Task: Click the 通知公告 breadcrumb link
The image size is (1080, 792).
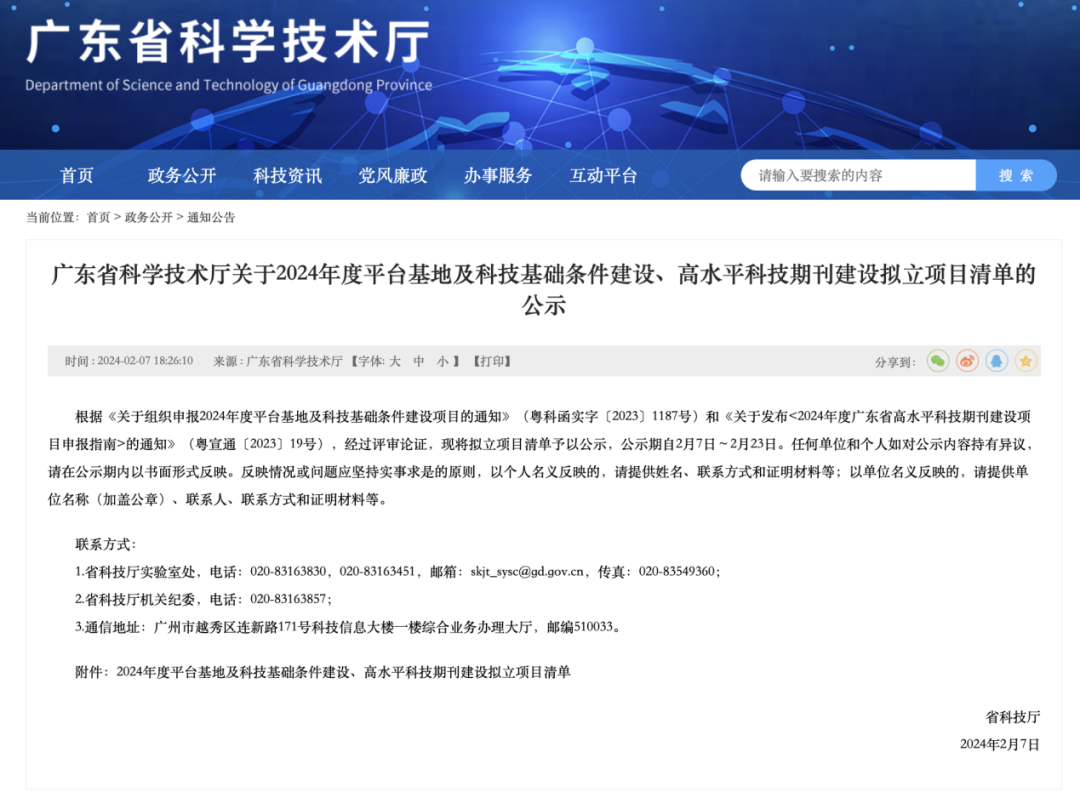Action: pyautogui.click(x=211, y=217)
